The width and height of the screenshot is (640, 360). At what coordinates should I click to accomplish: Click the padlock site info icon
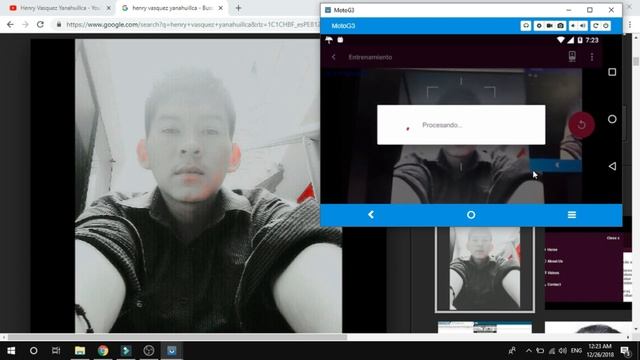(59, 24)
